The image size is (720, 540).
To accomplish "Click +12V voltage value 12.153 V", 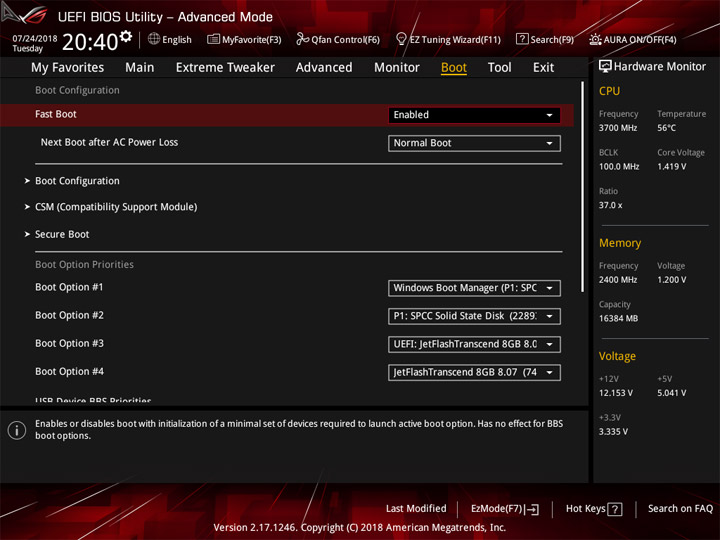I will point(615,394).
